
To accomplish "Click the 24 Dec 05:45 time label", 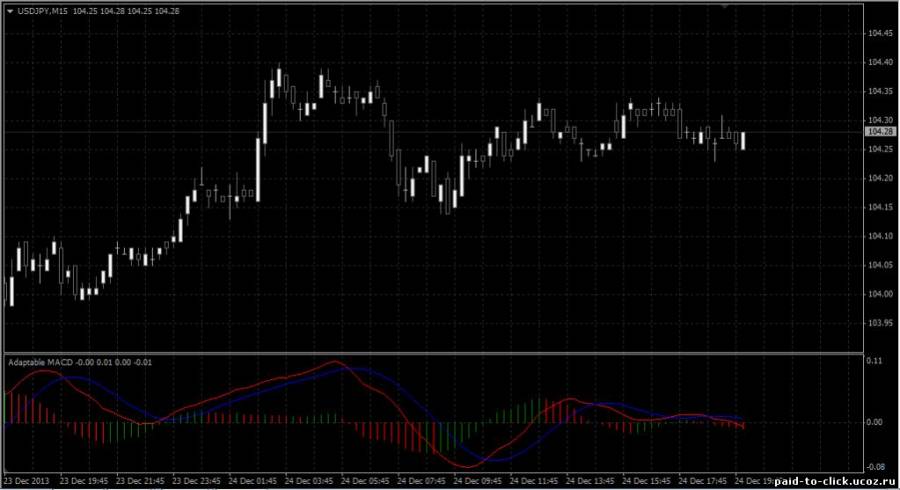I will (366, 481).
